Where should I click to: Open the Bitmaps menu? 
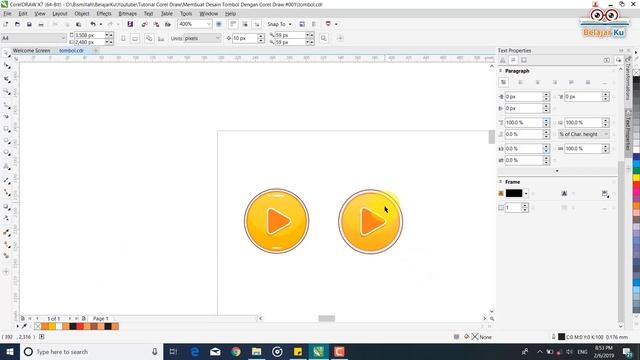pyautogui.click(x=127, y=13)
